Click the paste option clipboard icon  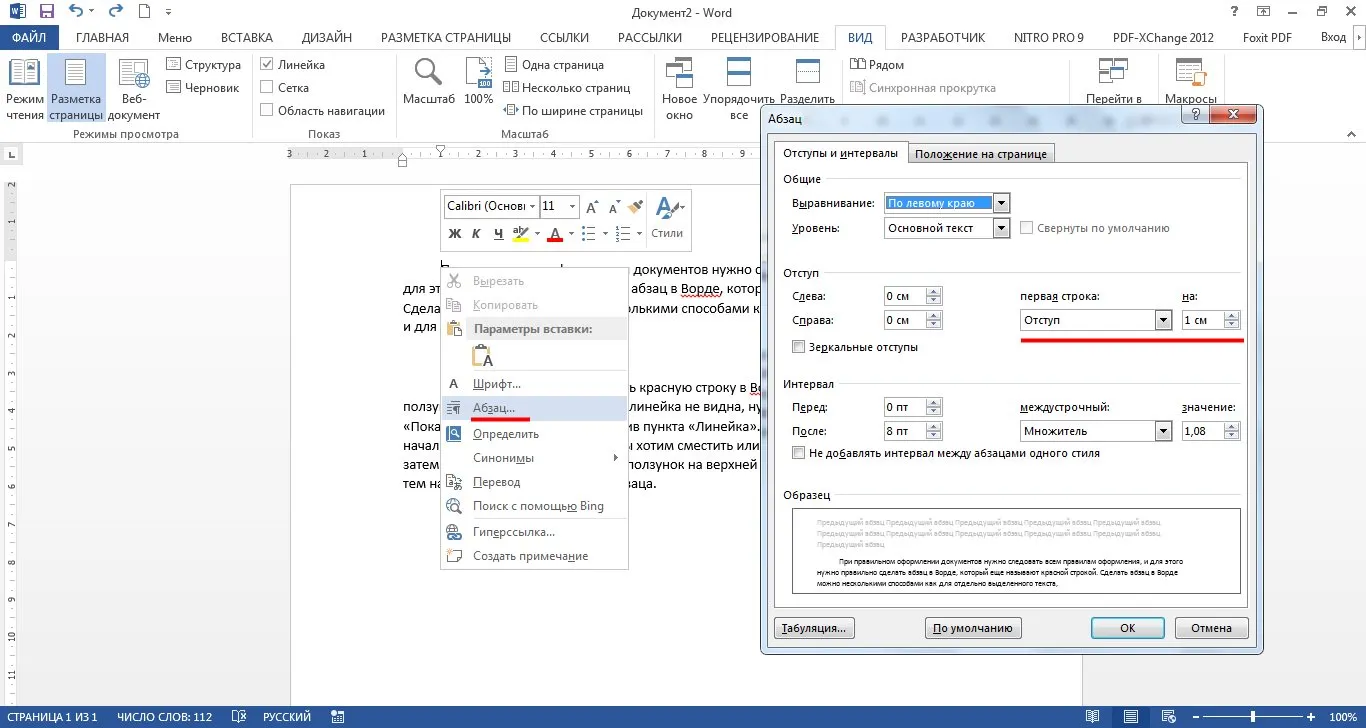tap(483, 355)
